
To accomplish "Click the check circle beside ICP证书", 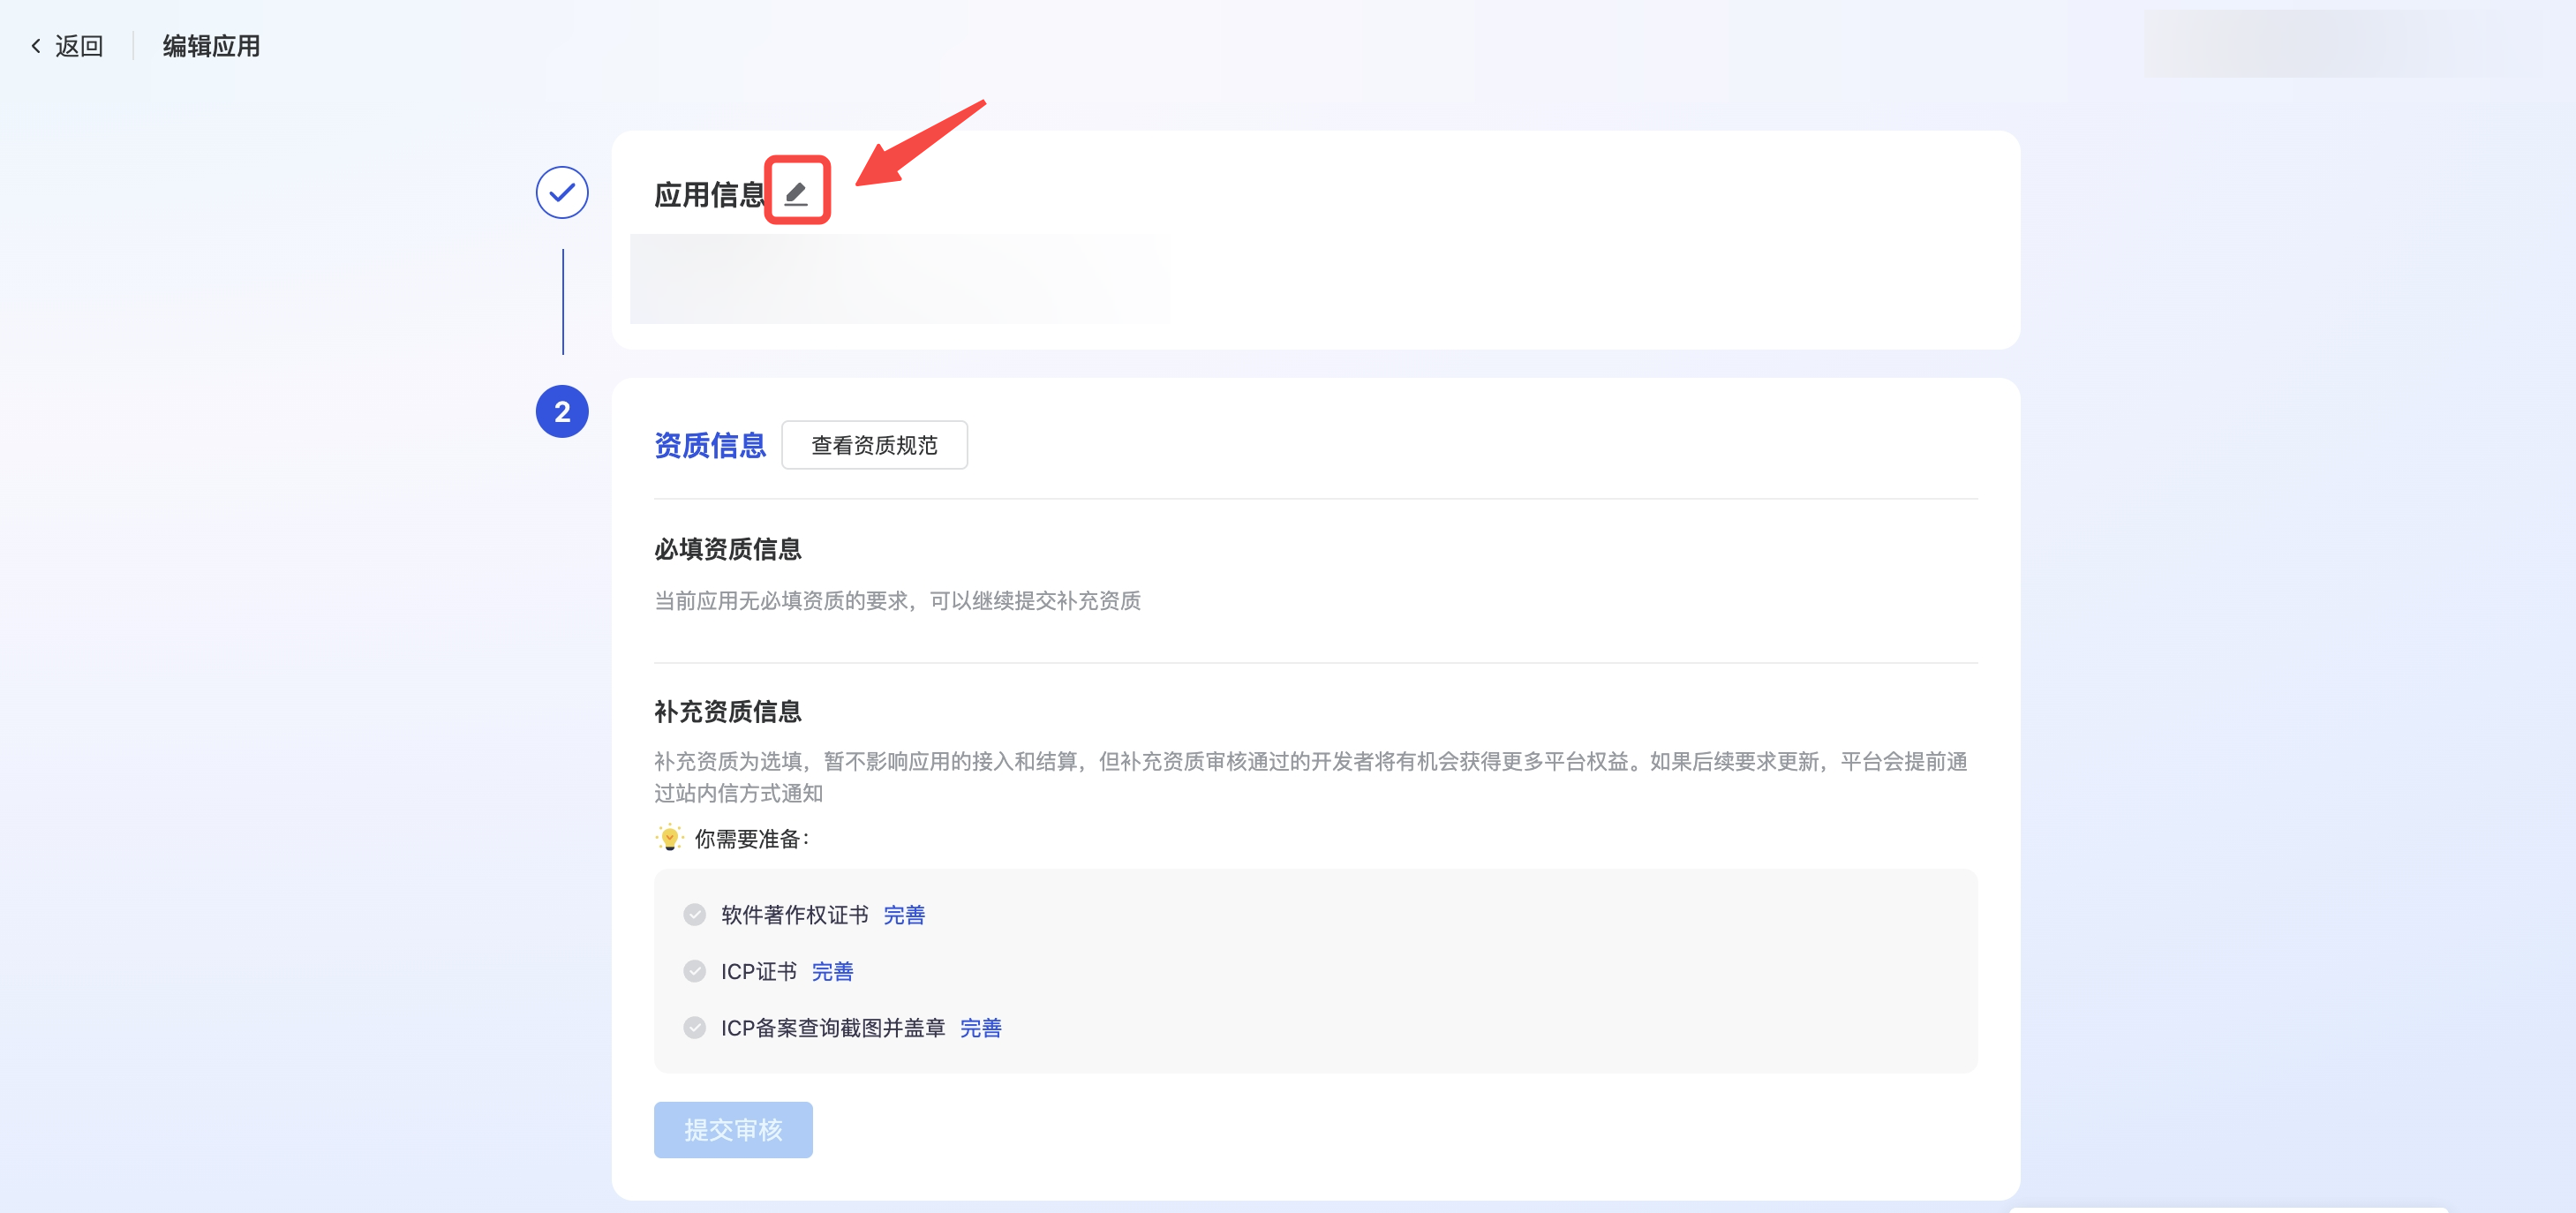I will tap(694, 971).
